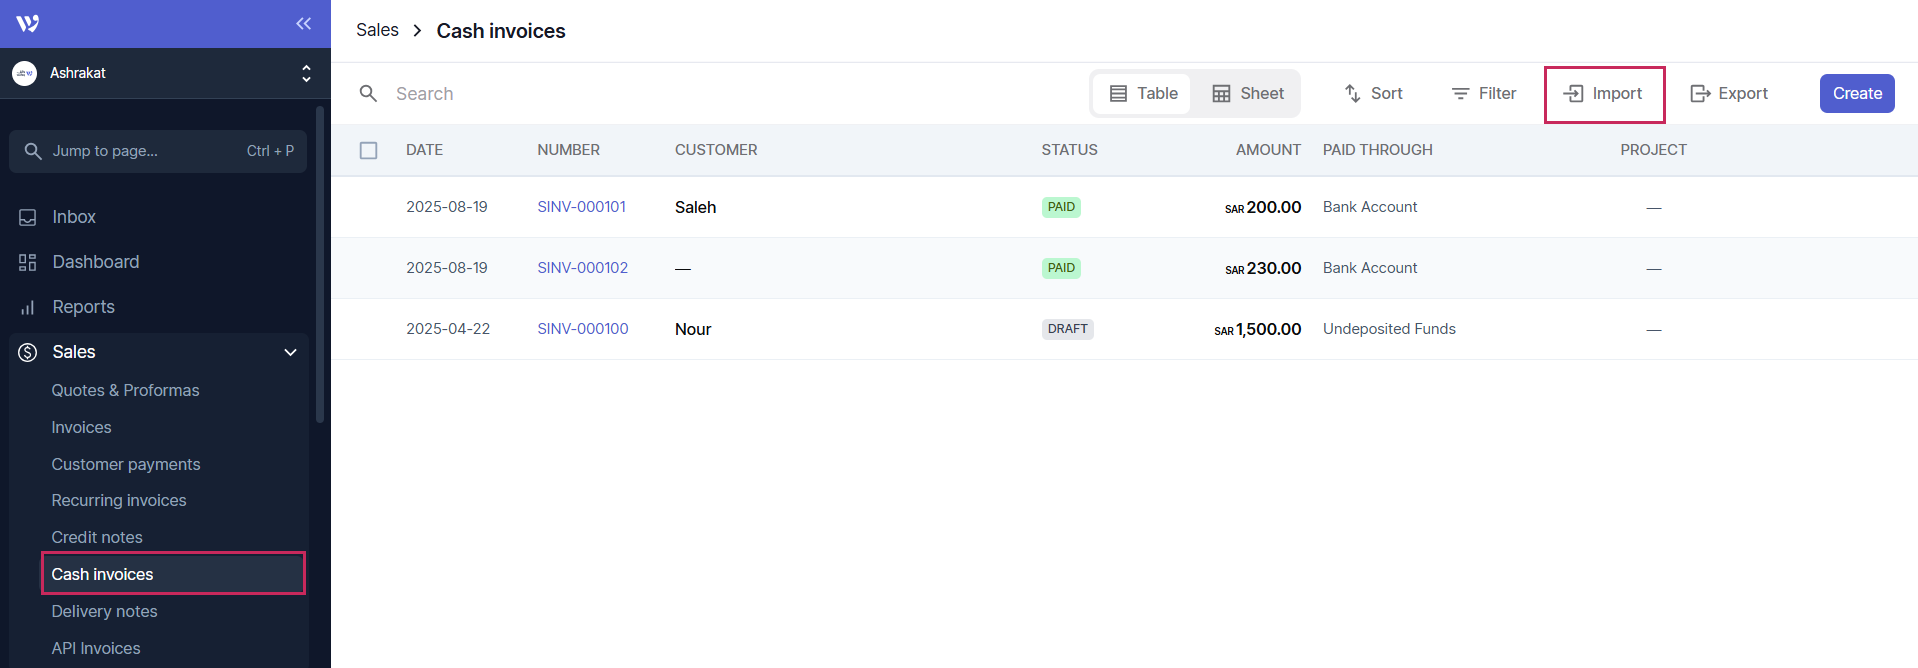Click the Wafeq logo icon

coord(28,23)
